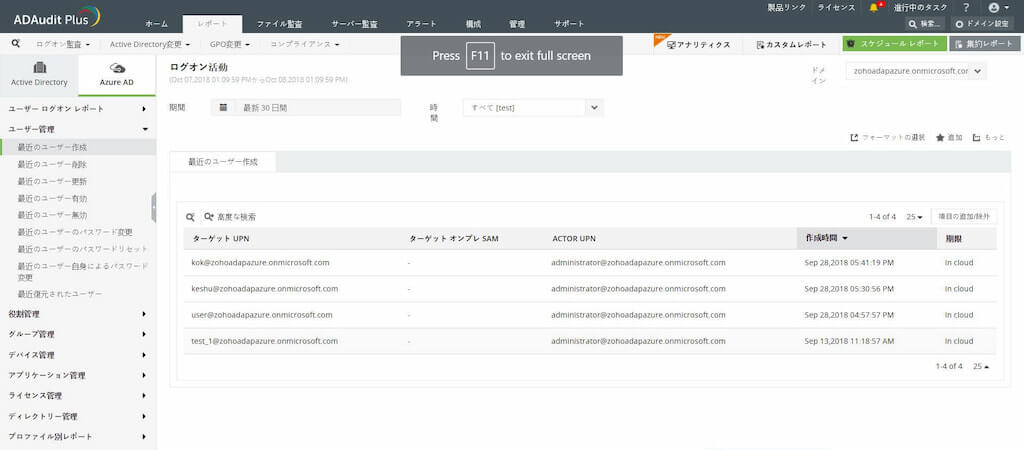Open the help question mark icon
The width and height of the screenshot is (1024, 450).
(966, 7)
